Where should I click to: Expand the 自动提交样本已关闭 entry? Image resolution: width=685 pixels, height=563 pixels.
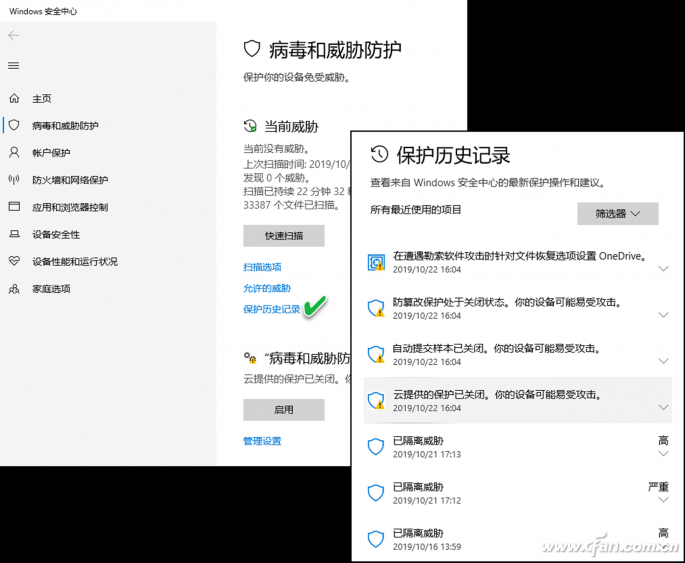pyautogui.click(x=663, y=361)
